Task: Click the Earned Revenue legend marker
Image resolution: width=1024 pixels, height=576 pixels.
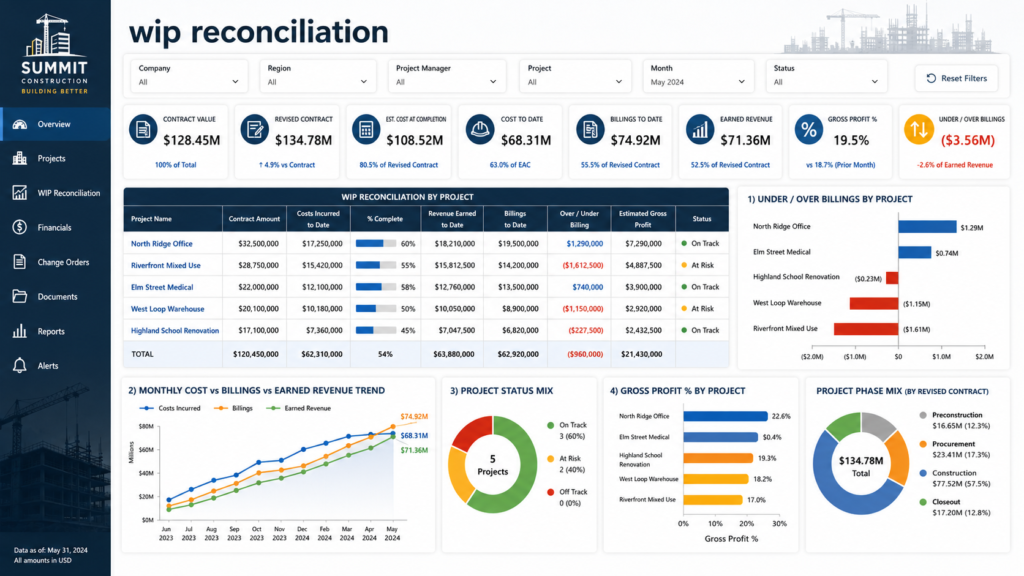Action: coord(273,408)
